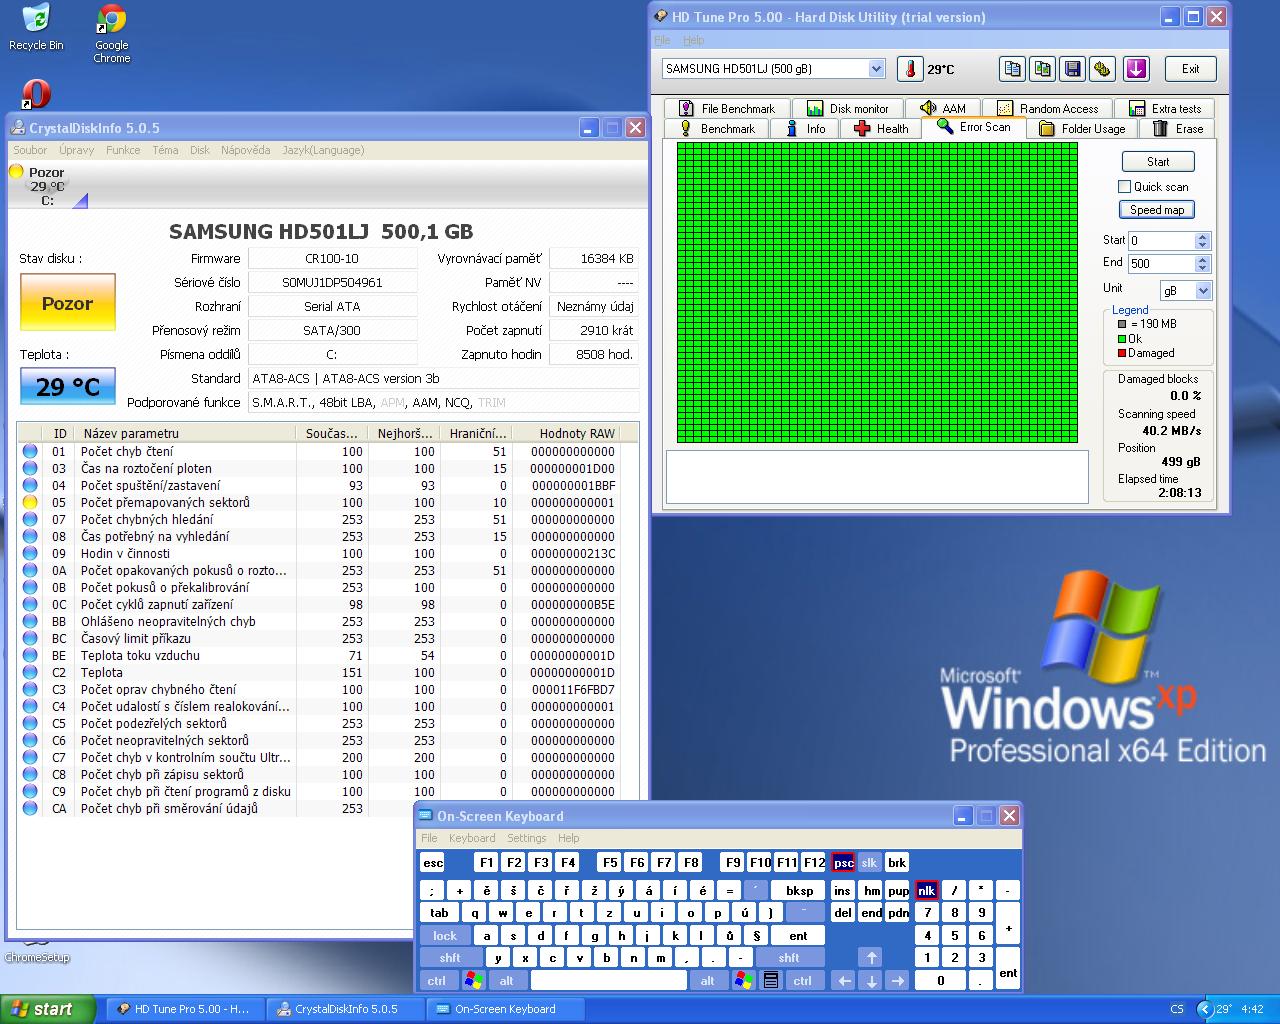
Task: Click down arrow key on On-Screen Keyboard
Action: click(x=870, y=981)
